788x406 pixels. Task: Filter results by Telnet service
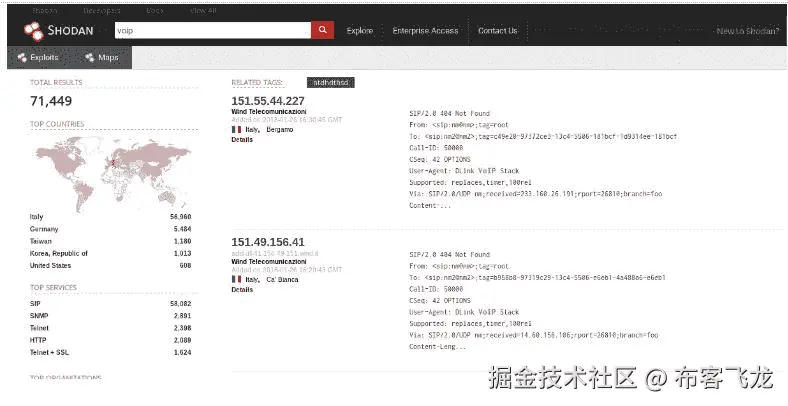click(x=39, y=328)
